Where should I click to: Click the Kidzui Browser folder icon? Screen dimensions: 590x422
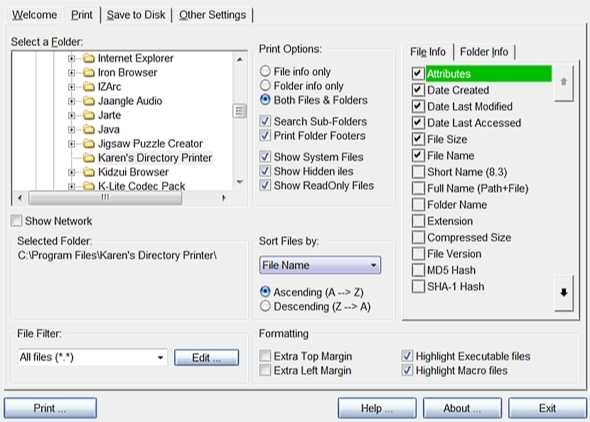(88, 172)
